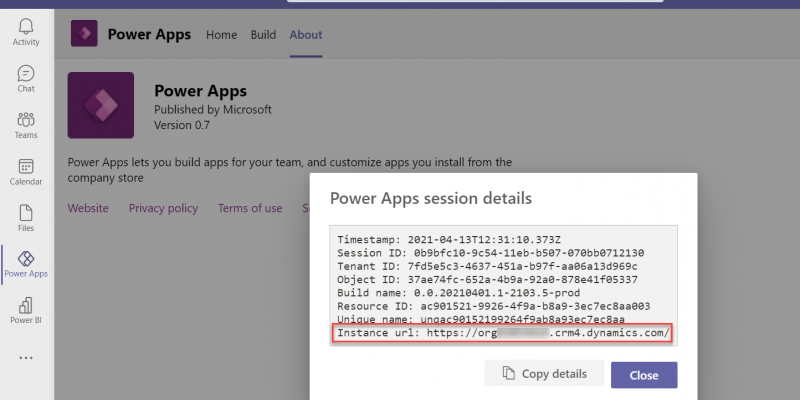
Task: Close the session details dialog
Action: tap(644, 375)
